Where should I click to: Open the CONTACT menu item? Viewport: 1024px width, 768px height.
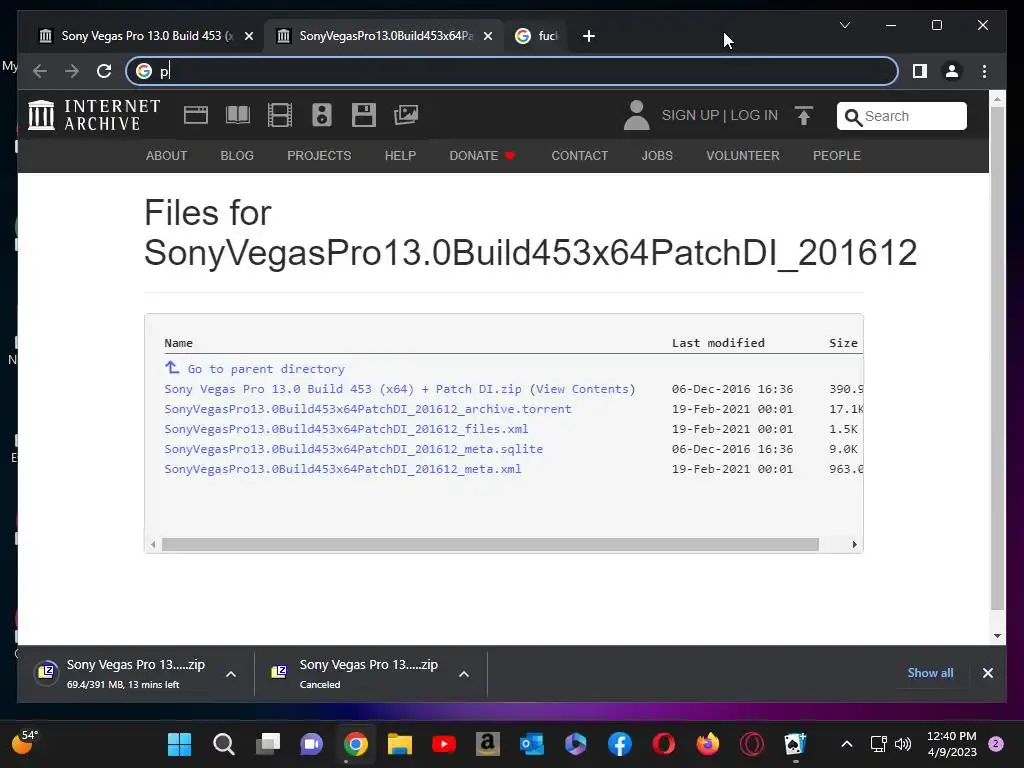point(579,155)
